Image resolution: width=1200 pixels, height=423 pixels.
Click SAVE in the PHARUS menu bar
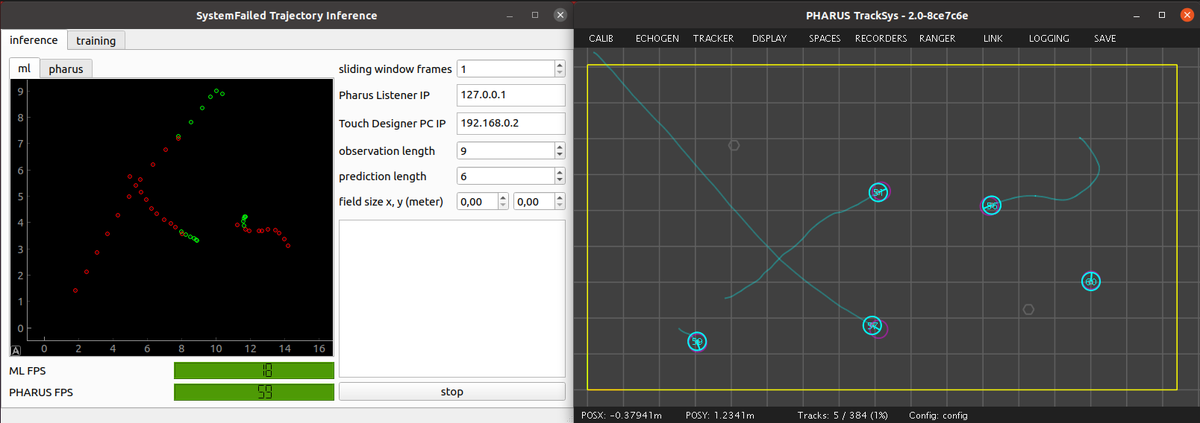(1105, 38)
